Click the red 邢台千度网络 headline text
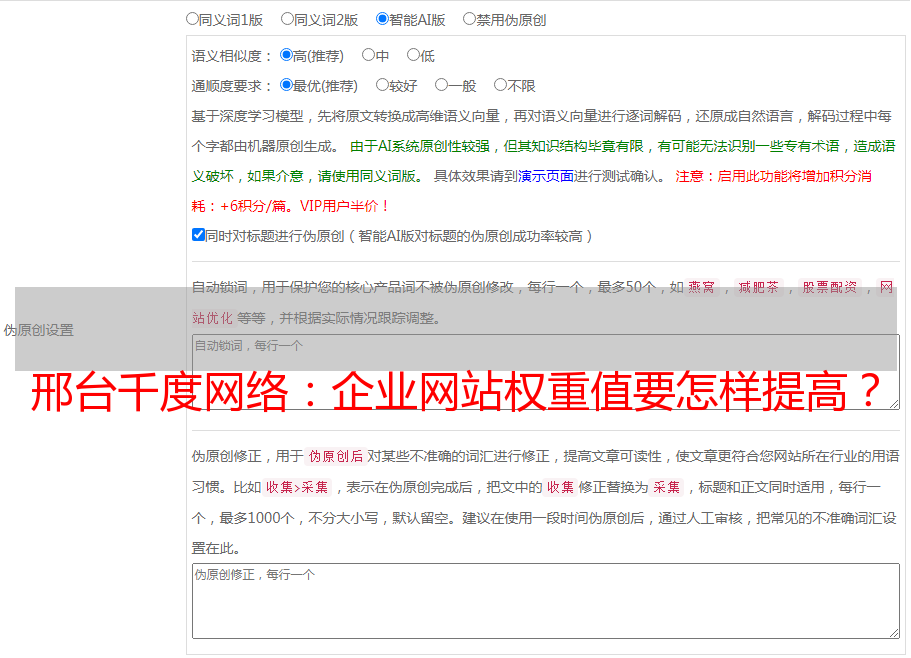This screenshot has width=911, height=658. [x=457, y=393]
